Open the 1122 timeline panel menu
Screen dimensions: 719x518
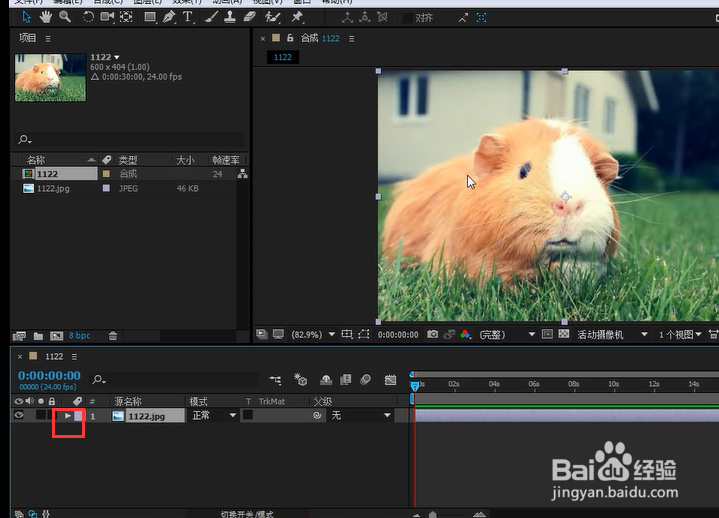[x=74, y=357]
